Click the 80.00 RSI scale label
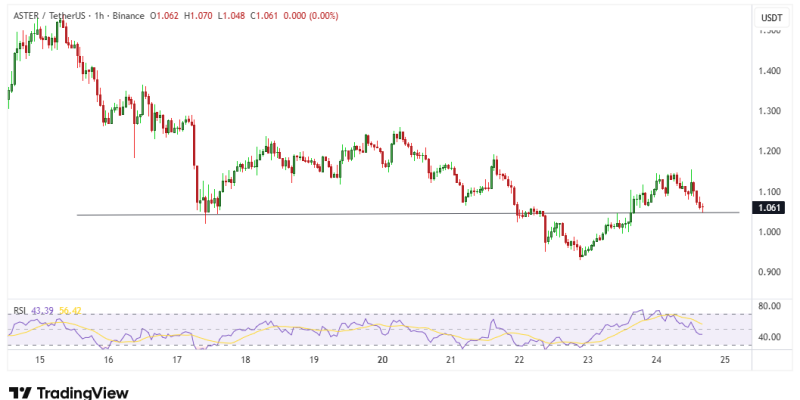Image resolution: width=800 pixels, height=400 pixels. 770,307
